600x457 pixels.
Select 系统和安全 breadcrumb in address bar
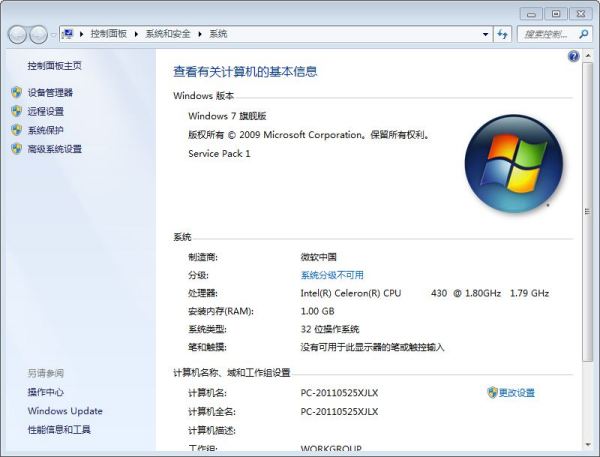168,34
